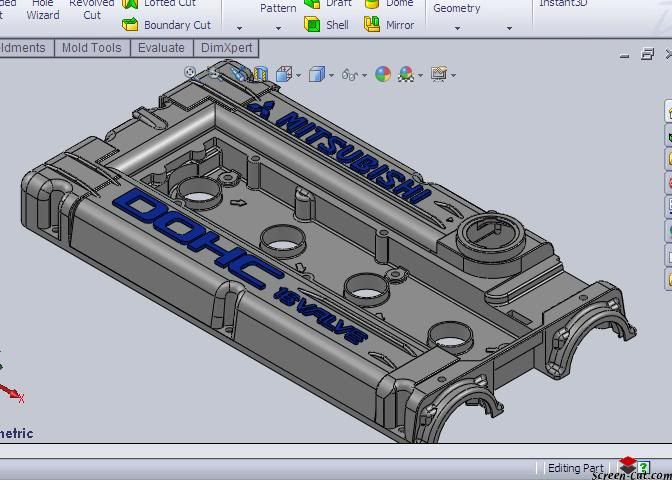Viewport: 672px width, 480px height.
Task: Expand the Hide/Show Items dropdown arrow
Action: pos(364,76)
